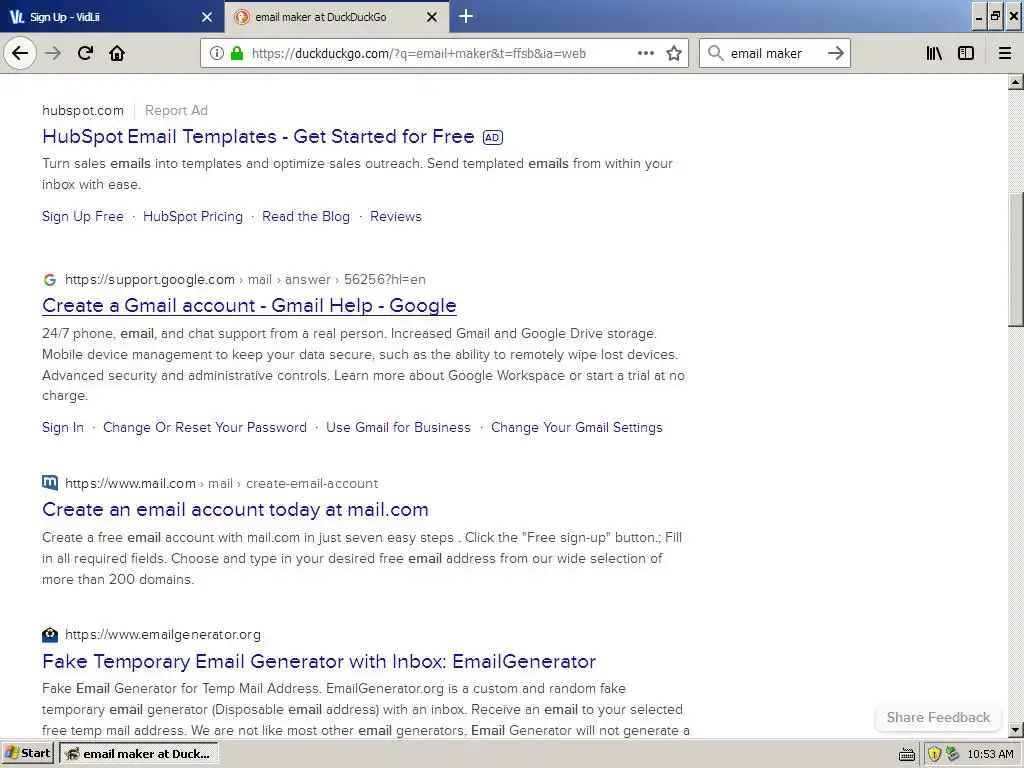1024x768 pixels.
Task: Click the mail.com favicon icon
Action: tap(50, 483)
